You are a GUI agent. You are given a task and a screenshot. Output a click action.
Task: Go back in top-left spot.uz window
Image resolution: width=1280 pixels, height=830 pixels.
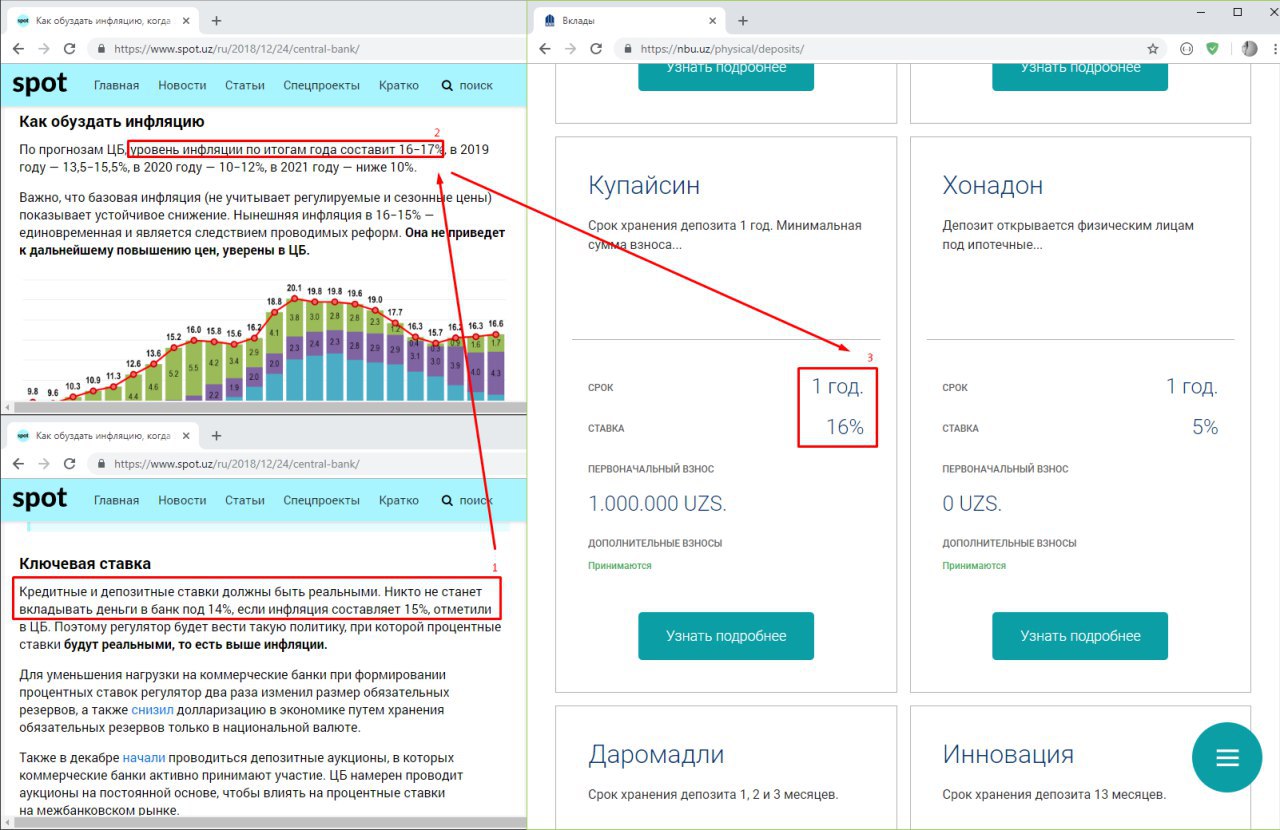tap(18, 48)
